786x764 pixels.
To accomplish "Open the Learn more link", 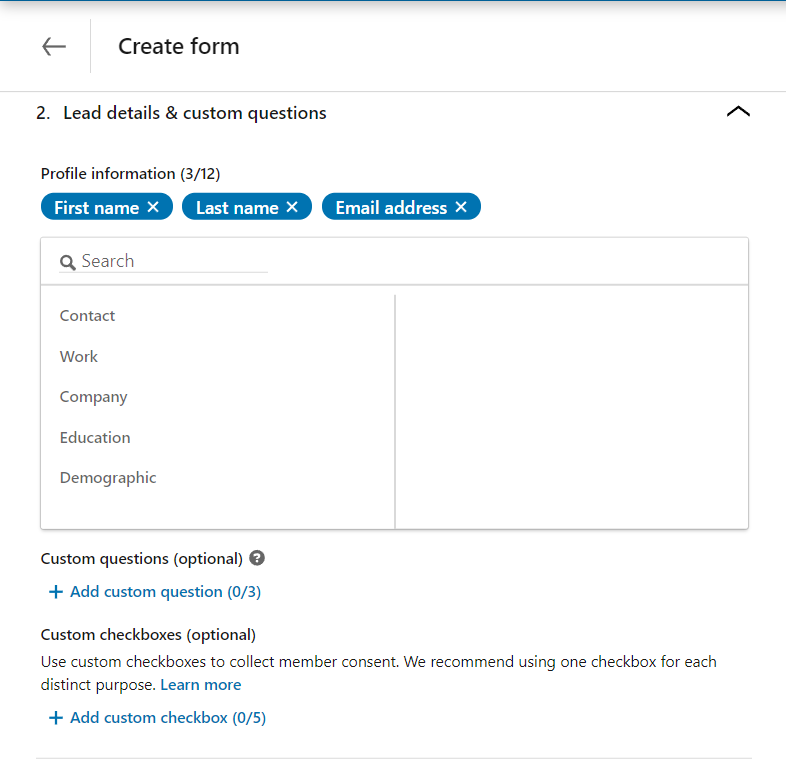I will (x=201, y=685).
